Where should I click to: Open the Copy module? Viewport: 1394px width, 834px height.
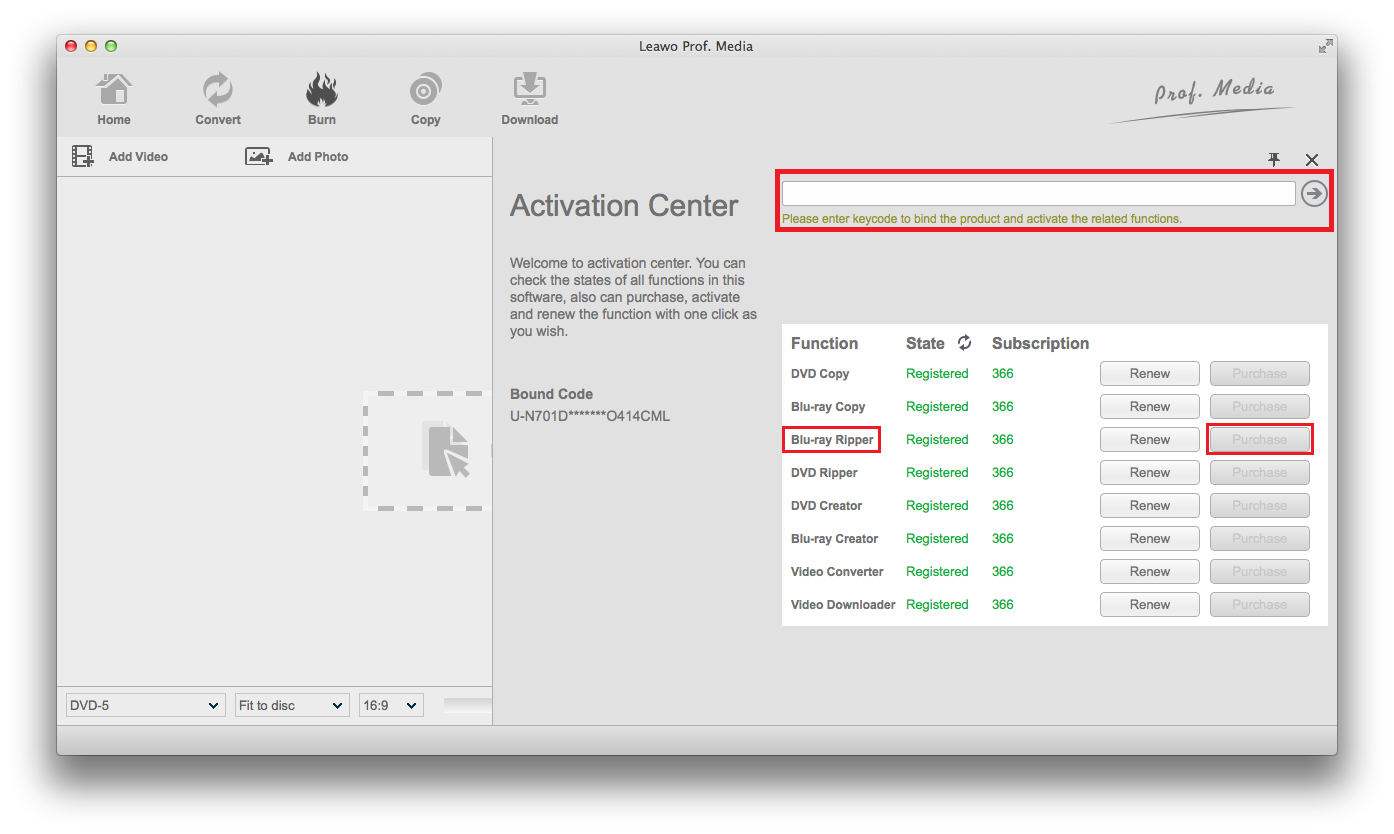426,100
